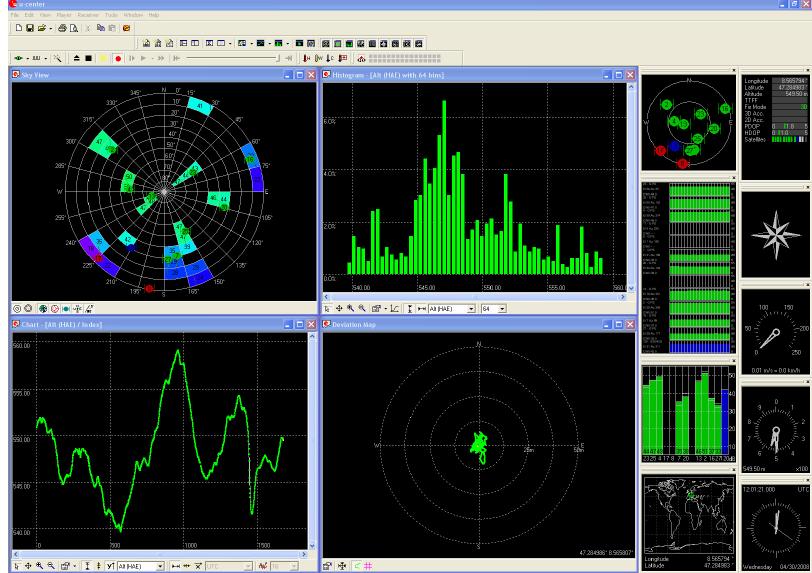Image resolution: width=812 pixels, height=573 pixels.
Task: Click the New document icon
Action: [x=19, y=28]
